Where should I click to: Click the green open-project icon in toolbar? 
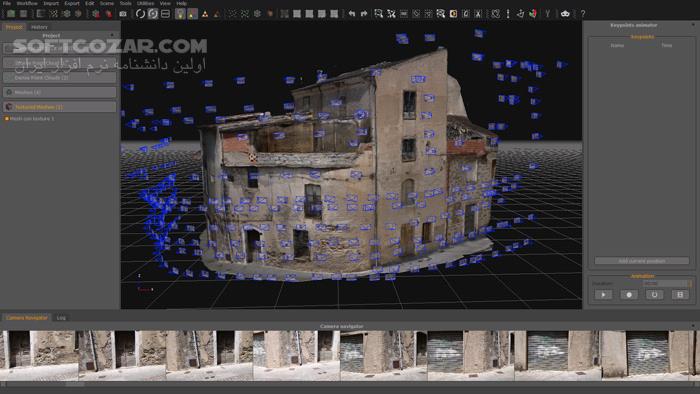coord(11,14)
